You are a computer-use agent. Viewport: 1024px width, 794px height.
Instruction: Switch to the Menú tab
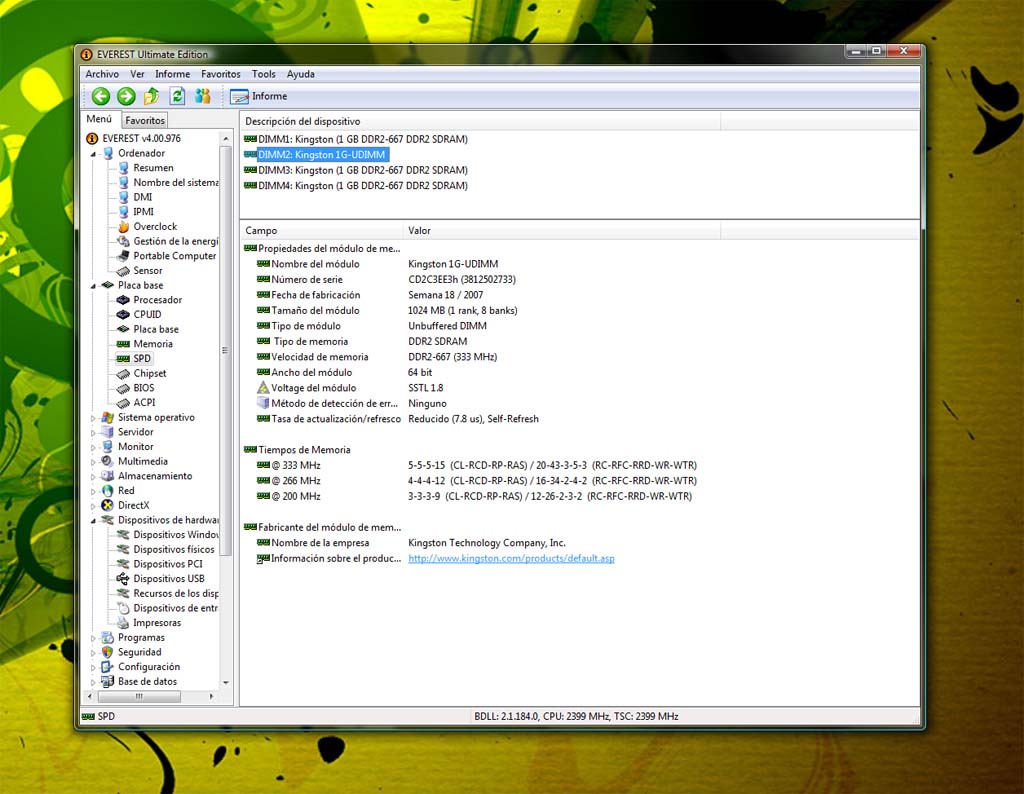pos(99,119)
